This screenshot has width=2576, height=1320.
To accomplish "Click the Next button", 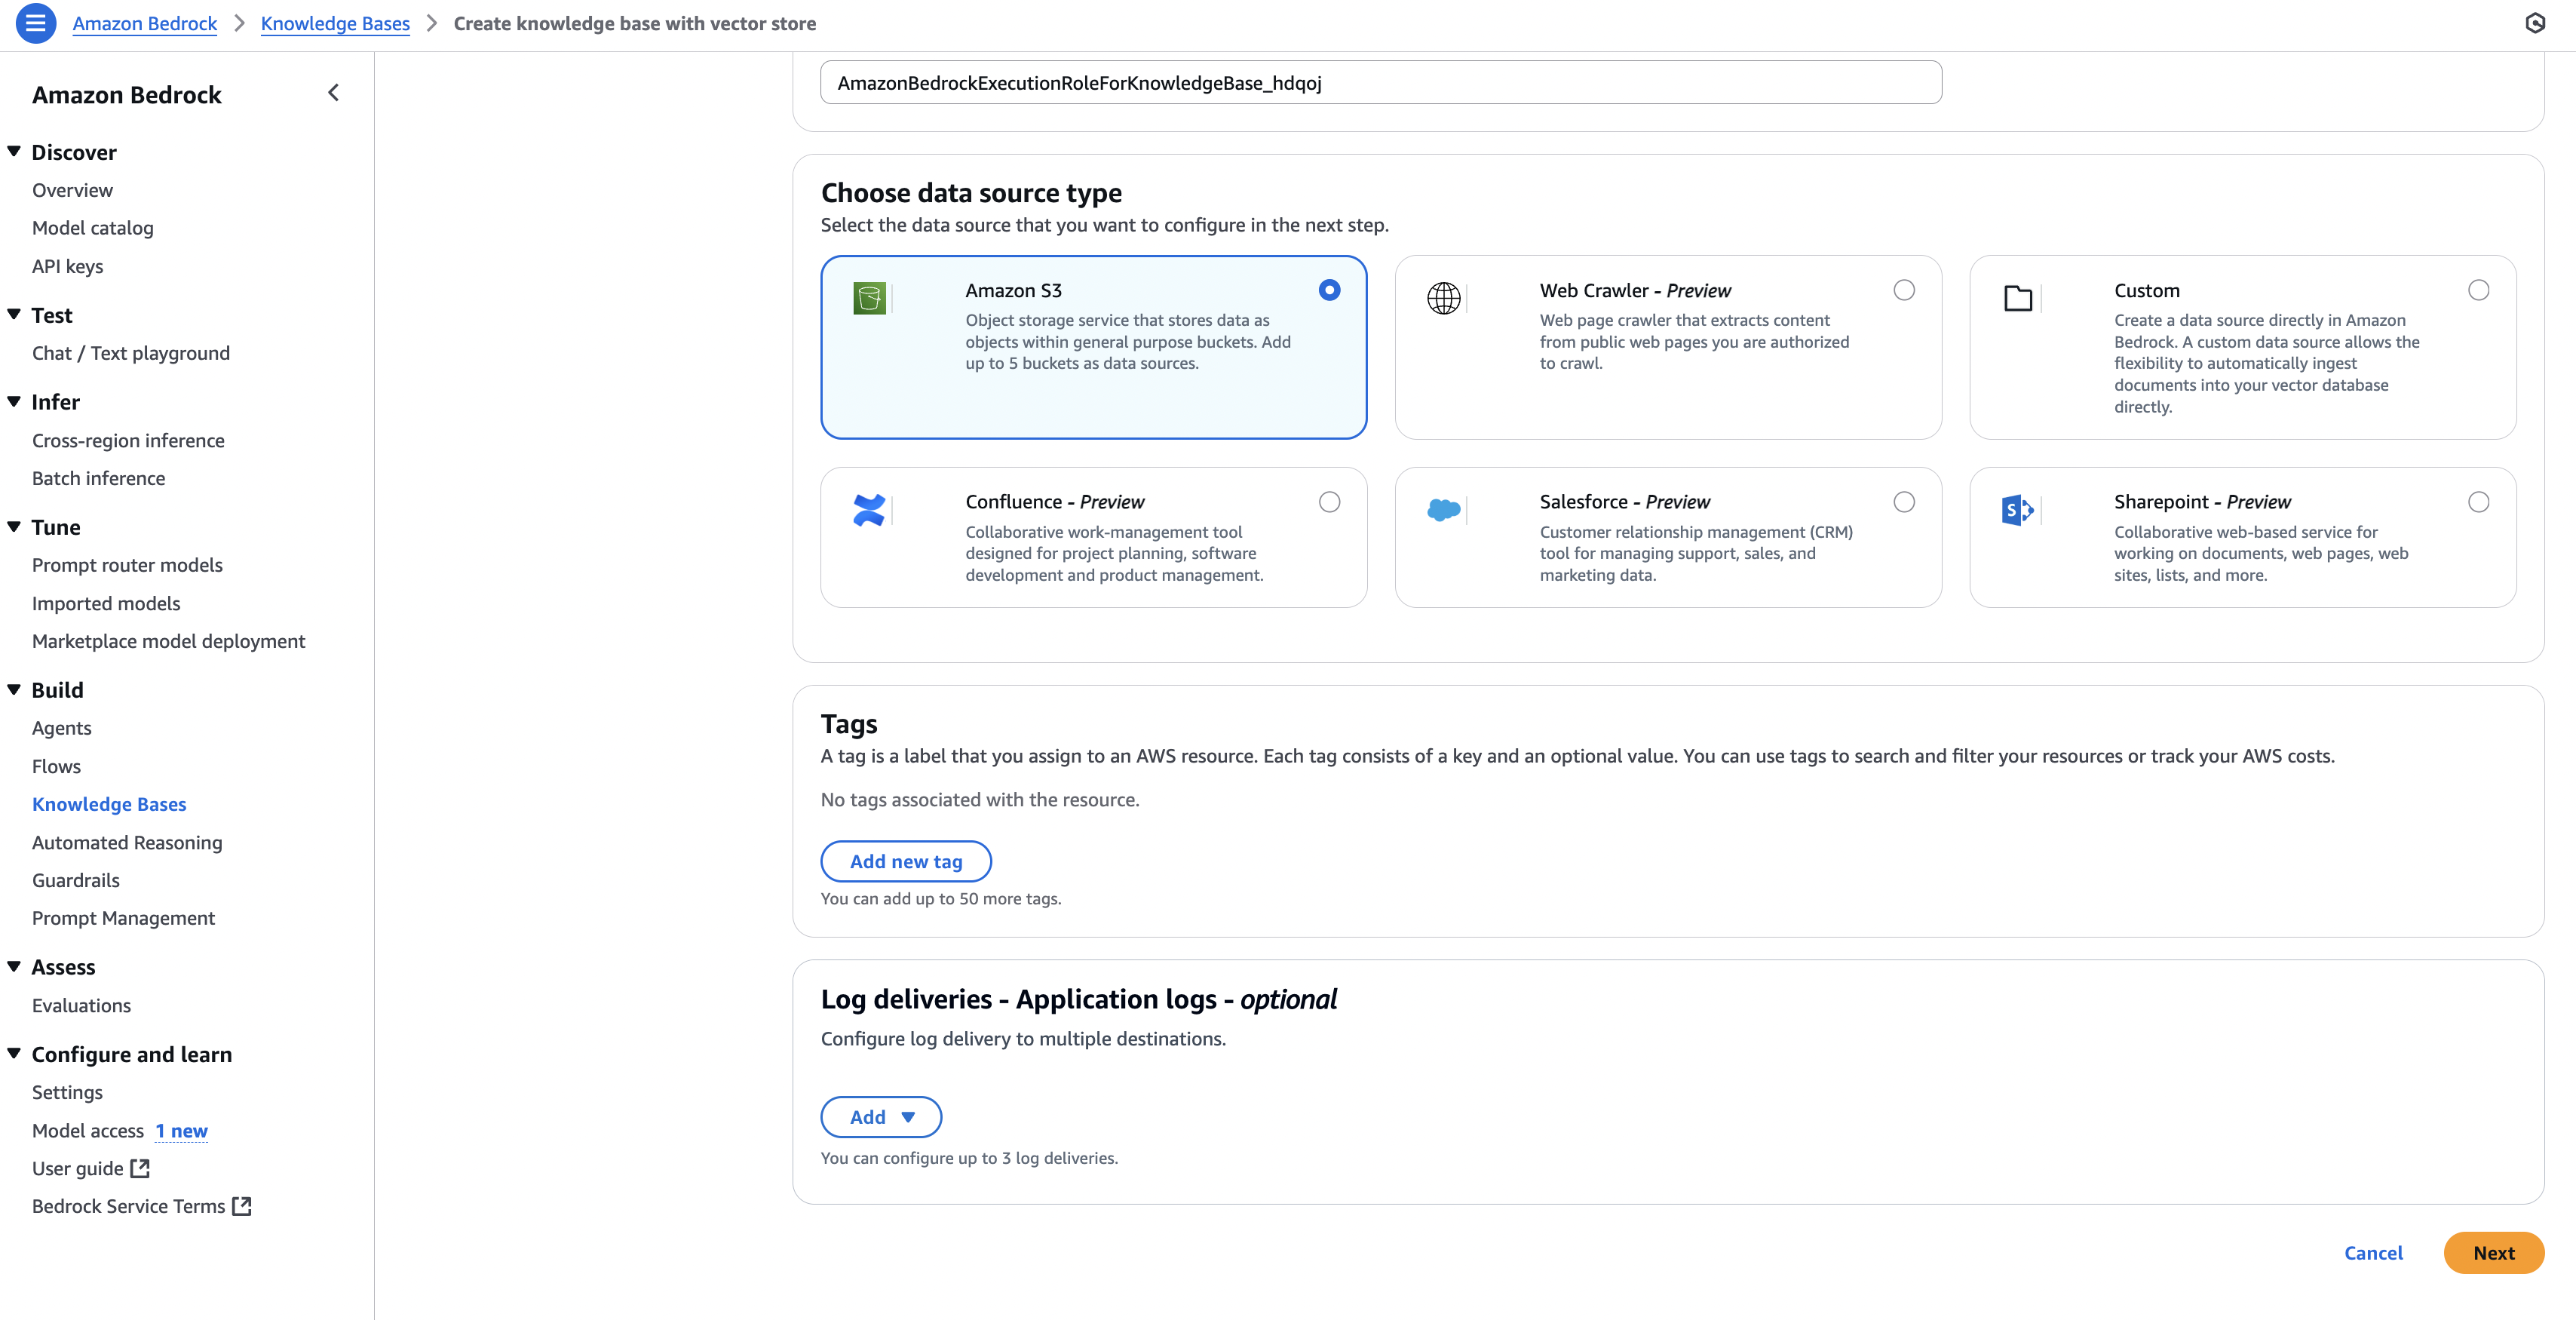I will (x=2493, y=1253).
